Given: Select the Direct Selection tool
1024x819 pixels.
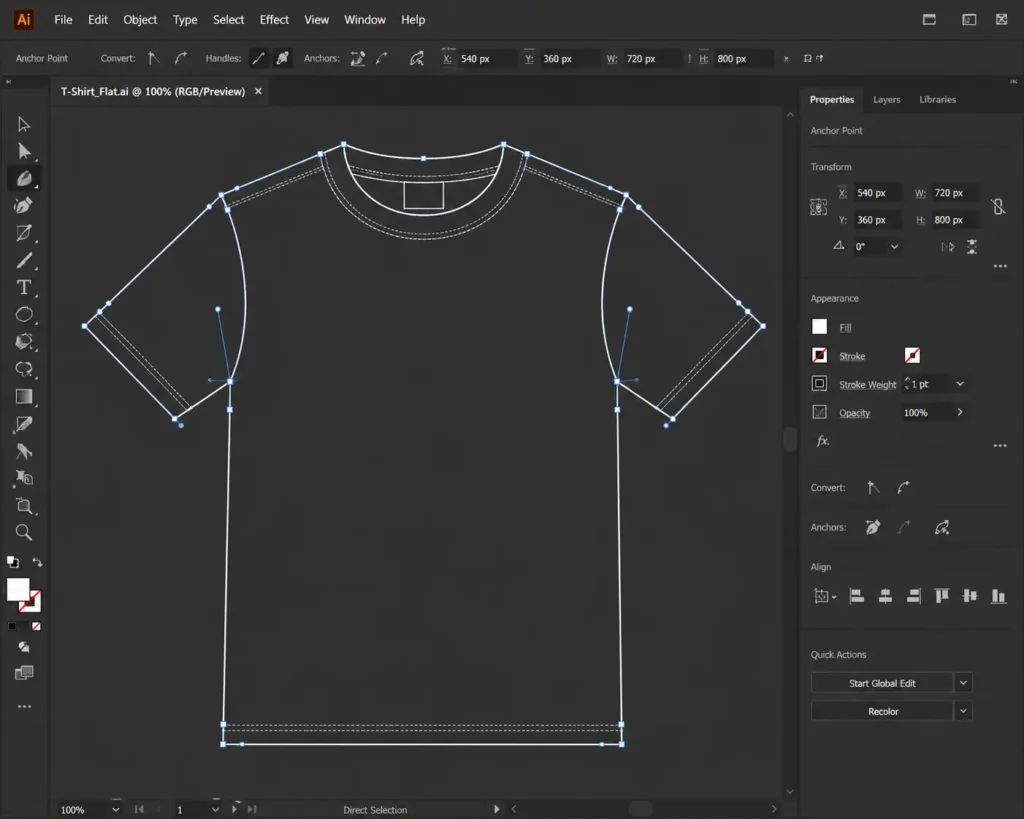Looking at the screenshot, I should click(24, 151).
